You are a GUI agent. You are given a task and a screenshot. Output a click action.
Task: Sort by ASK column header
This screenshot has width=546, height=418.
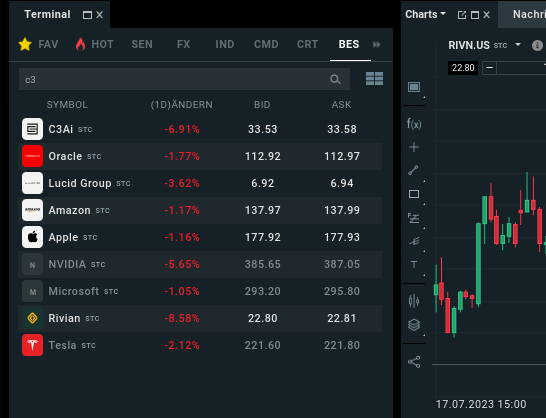342,104
